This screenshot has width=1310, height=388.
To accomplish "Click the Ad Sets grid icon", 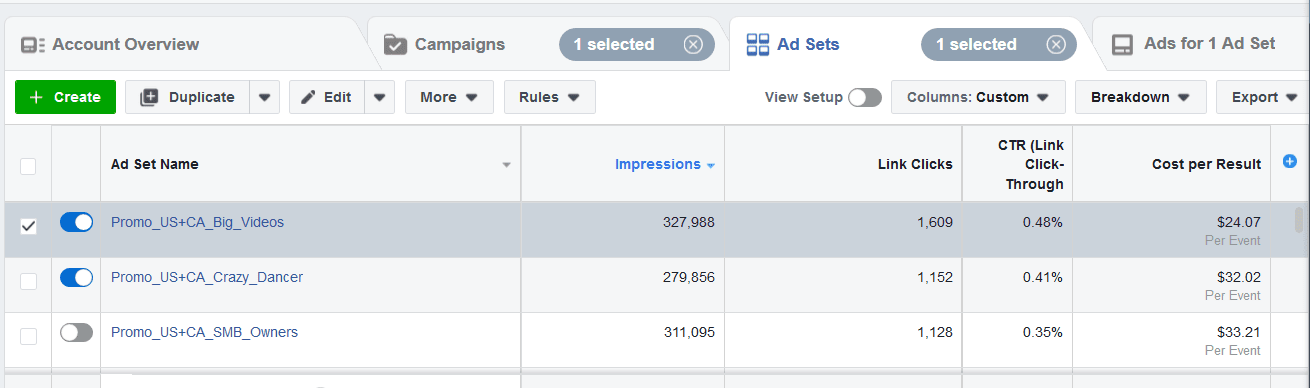I will [x=758, y=44].
